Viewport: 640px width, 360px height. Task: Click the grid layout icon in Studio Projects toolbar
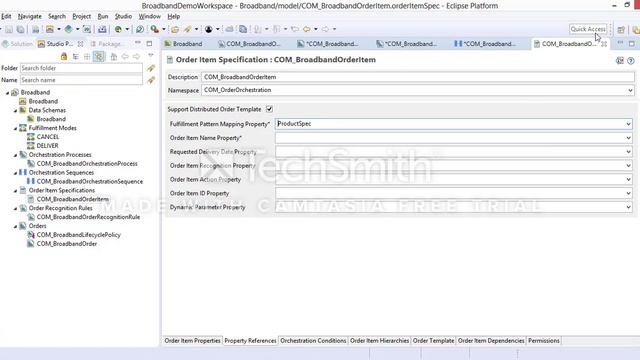click(87, 56)
